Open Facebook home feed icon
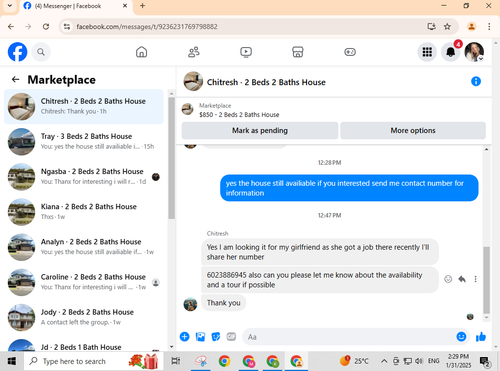500x371 pixels. (141, 52)
